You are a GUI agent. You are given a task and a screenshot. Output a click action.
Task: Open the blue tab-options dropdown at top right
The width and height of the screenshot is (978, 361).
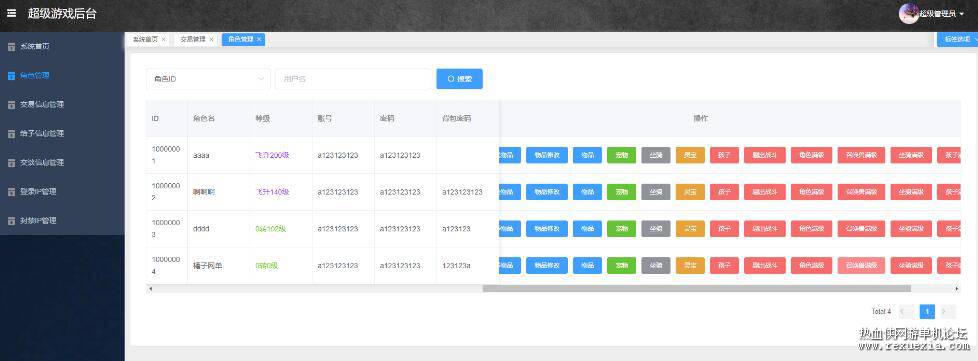pyautogui.click(x=958, y=39)
